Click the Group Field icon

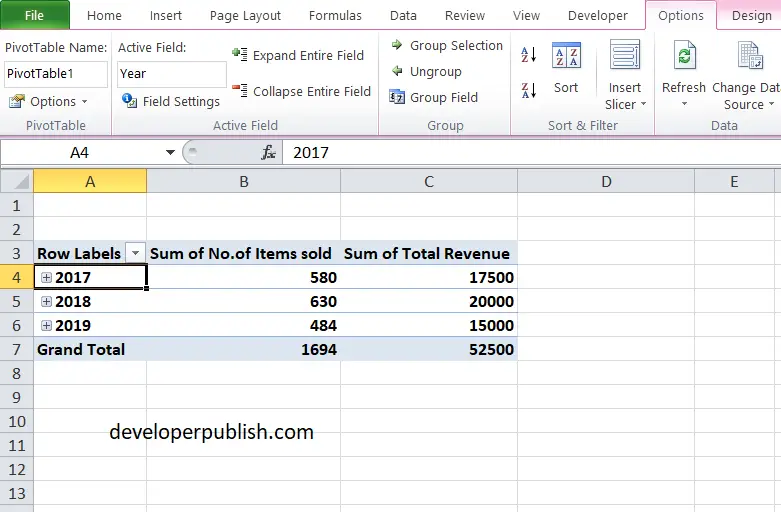[x=397, y=97]
